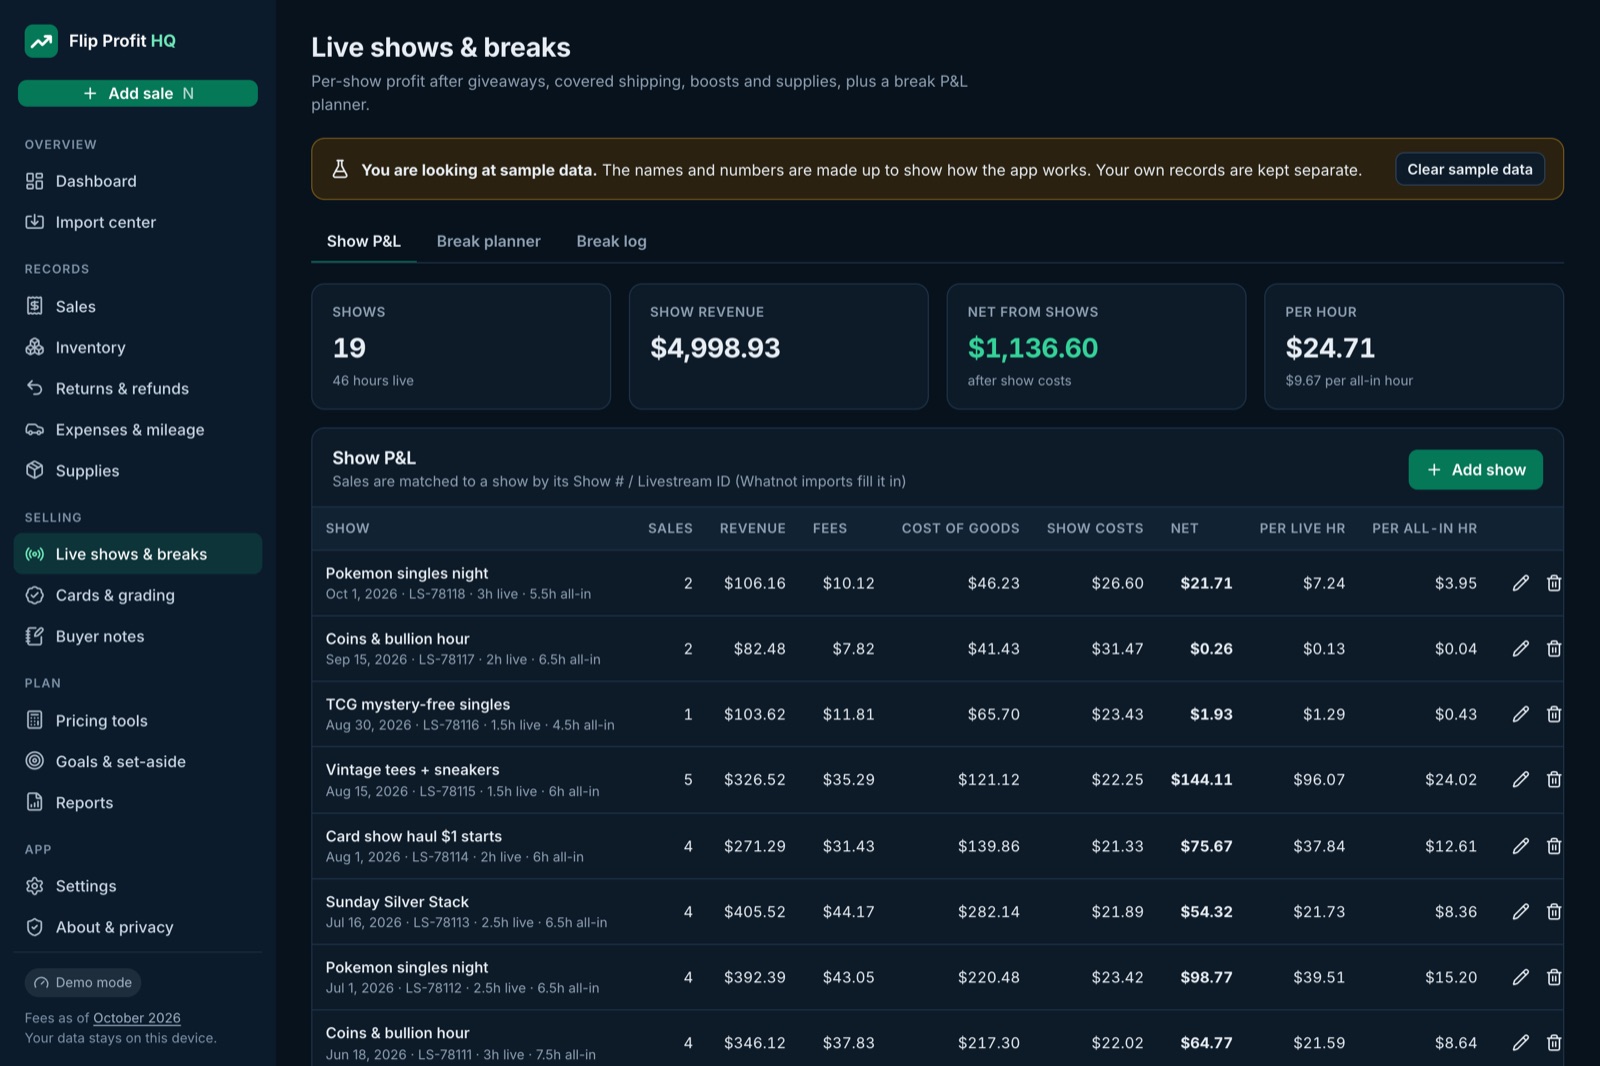Screen dimensions: 1600x1066
Task: Open About & privacy
Action: [138, 927]
